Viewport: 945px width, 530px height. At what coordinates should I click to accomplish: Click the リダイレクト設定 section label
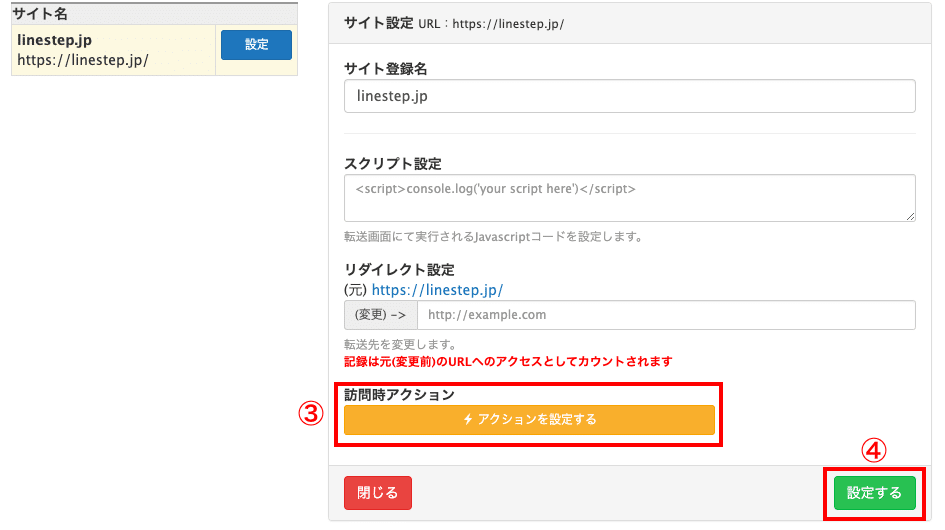[x=399, y=270]
